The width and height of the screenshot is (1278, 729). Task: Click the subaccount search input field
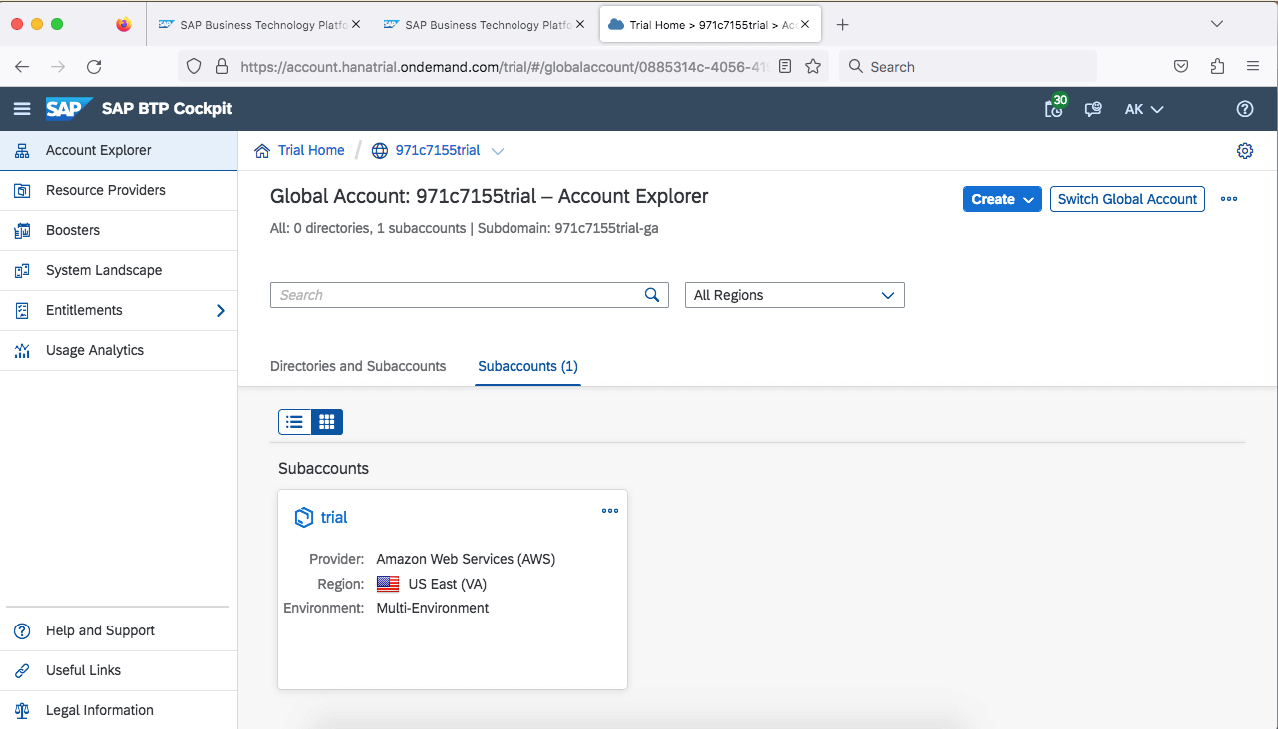[x=460, y=295]
